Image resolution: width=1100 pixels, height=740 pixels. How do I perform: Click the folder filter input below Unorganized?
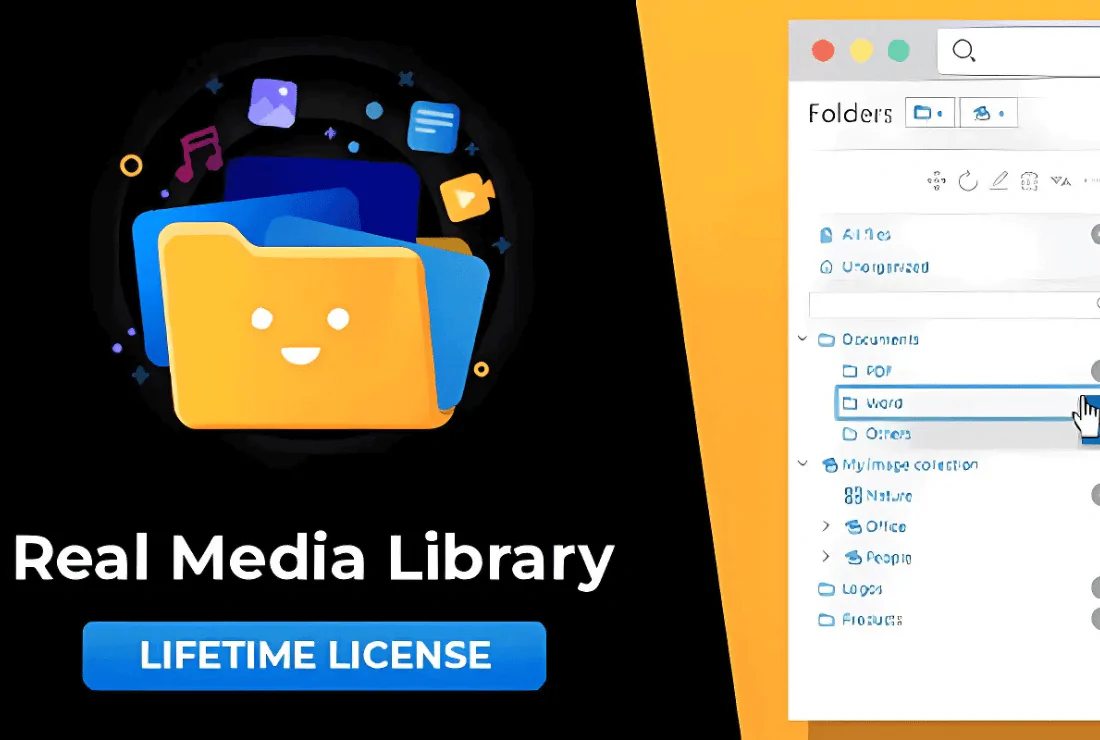[x=954, y=304]
